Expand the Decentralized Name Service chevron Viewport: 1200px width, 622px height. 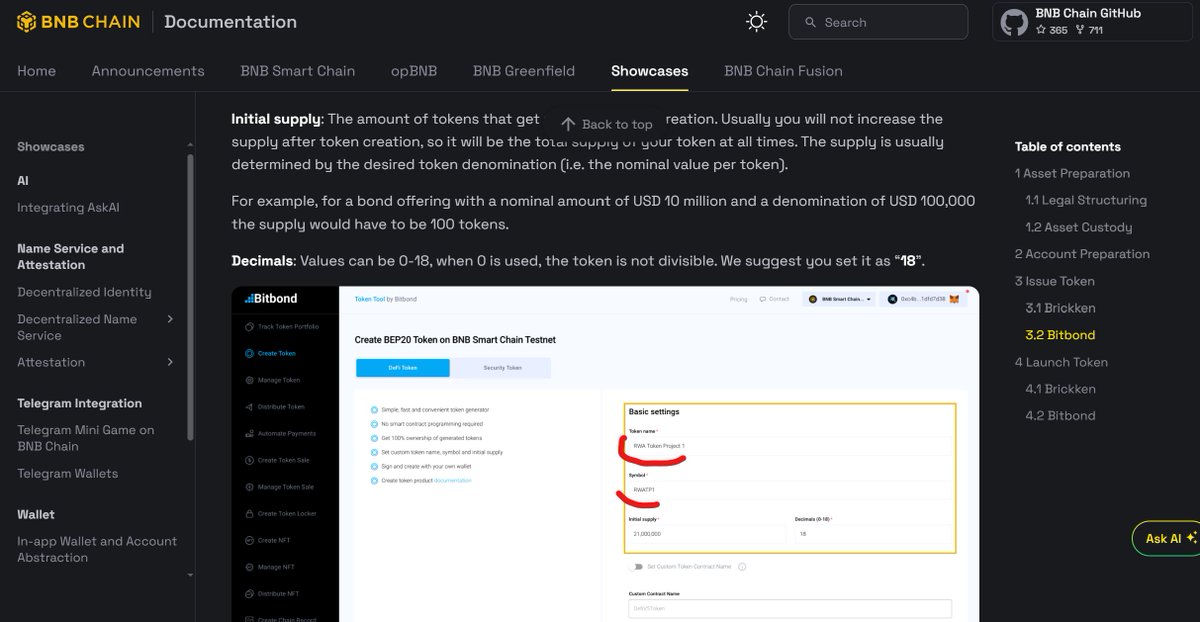point(170,319)
